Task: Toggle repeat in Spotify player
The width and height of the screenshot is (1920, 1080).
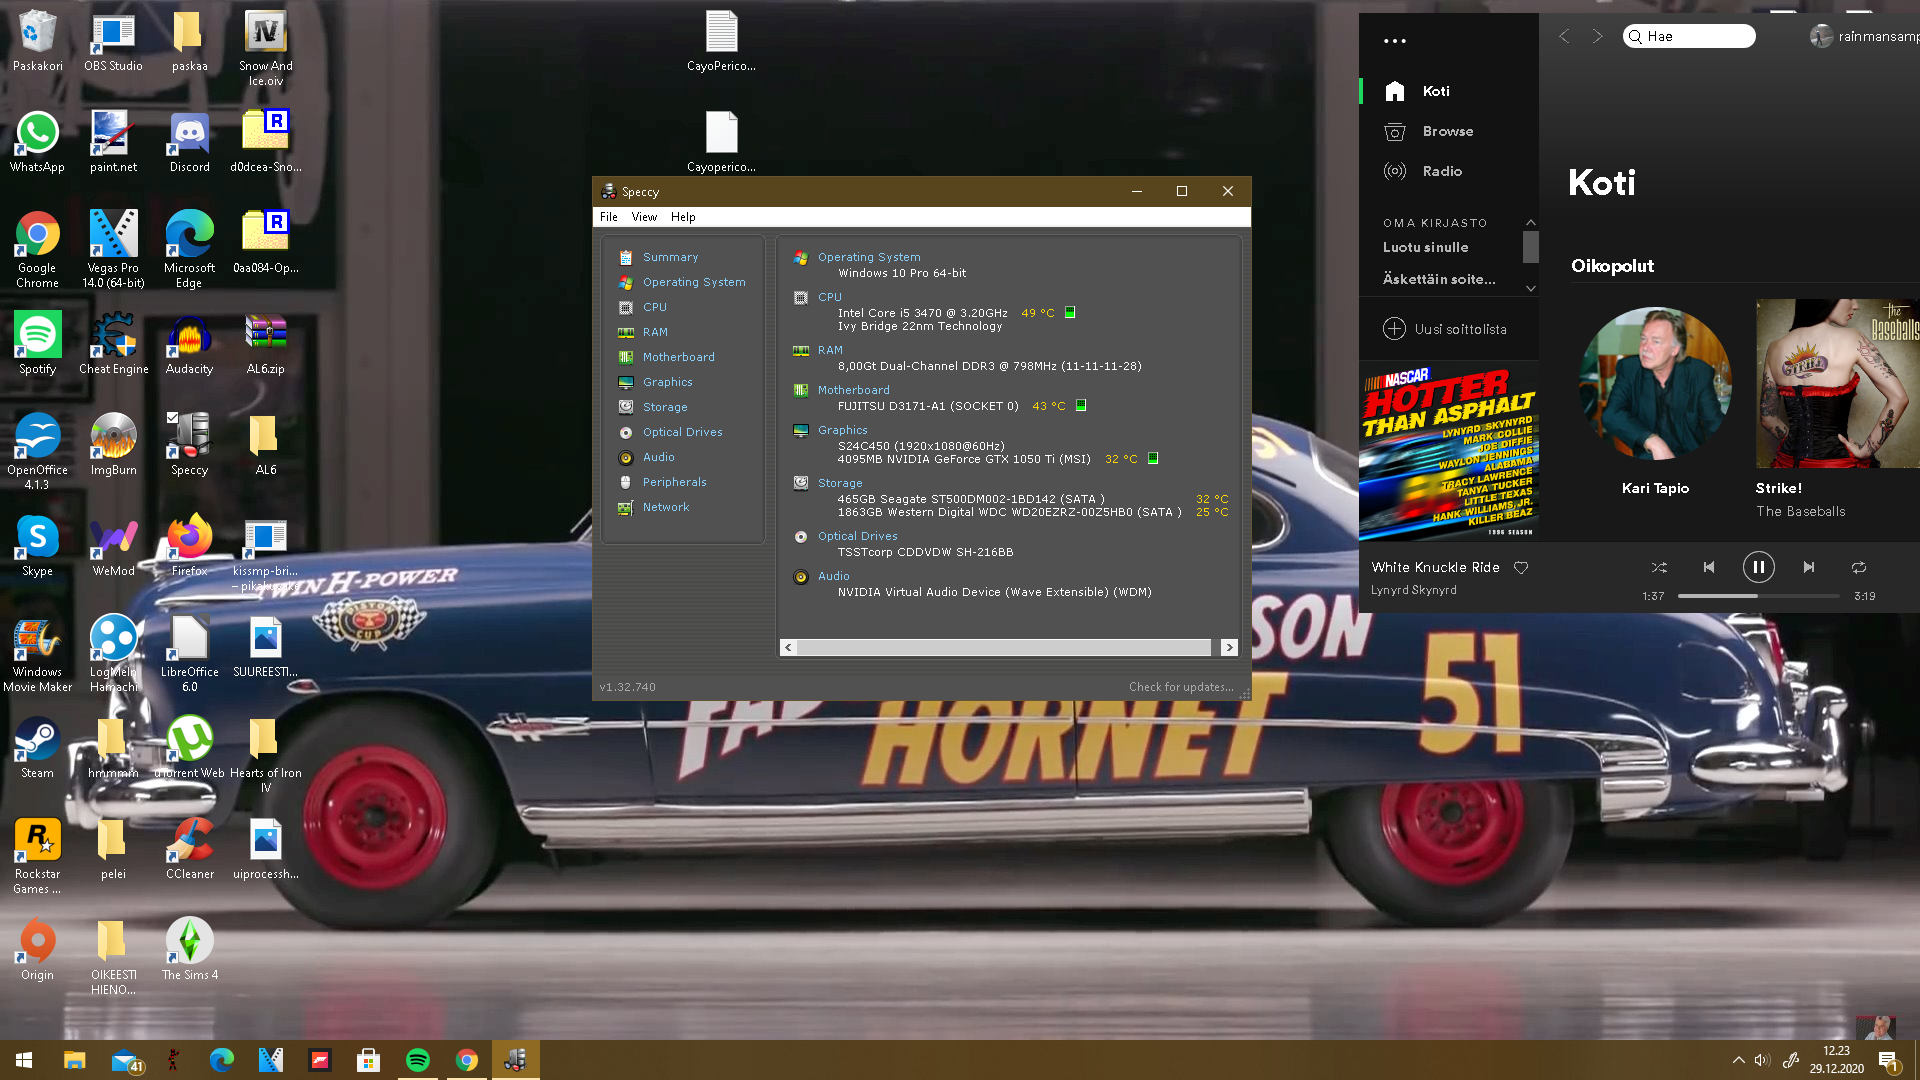Action: point(1858,567)
